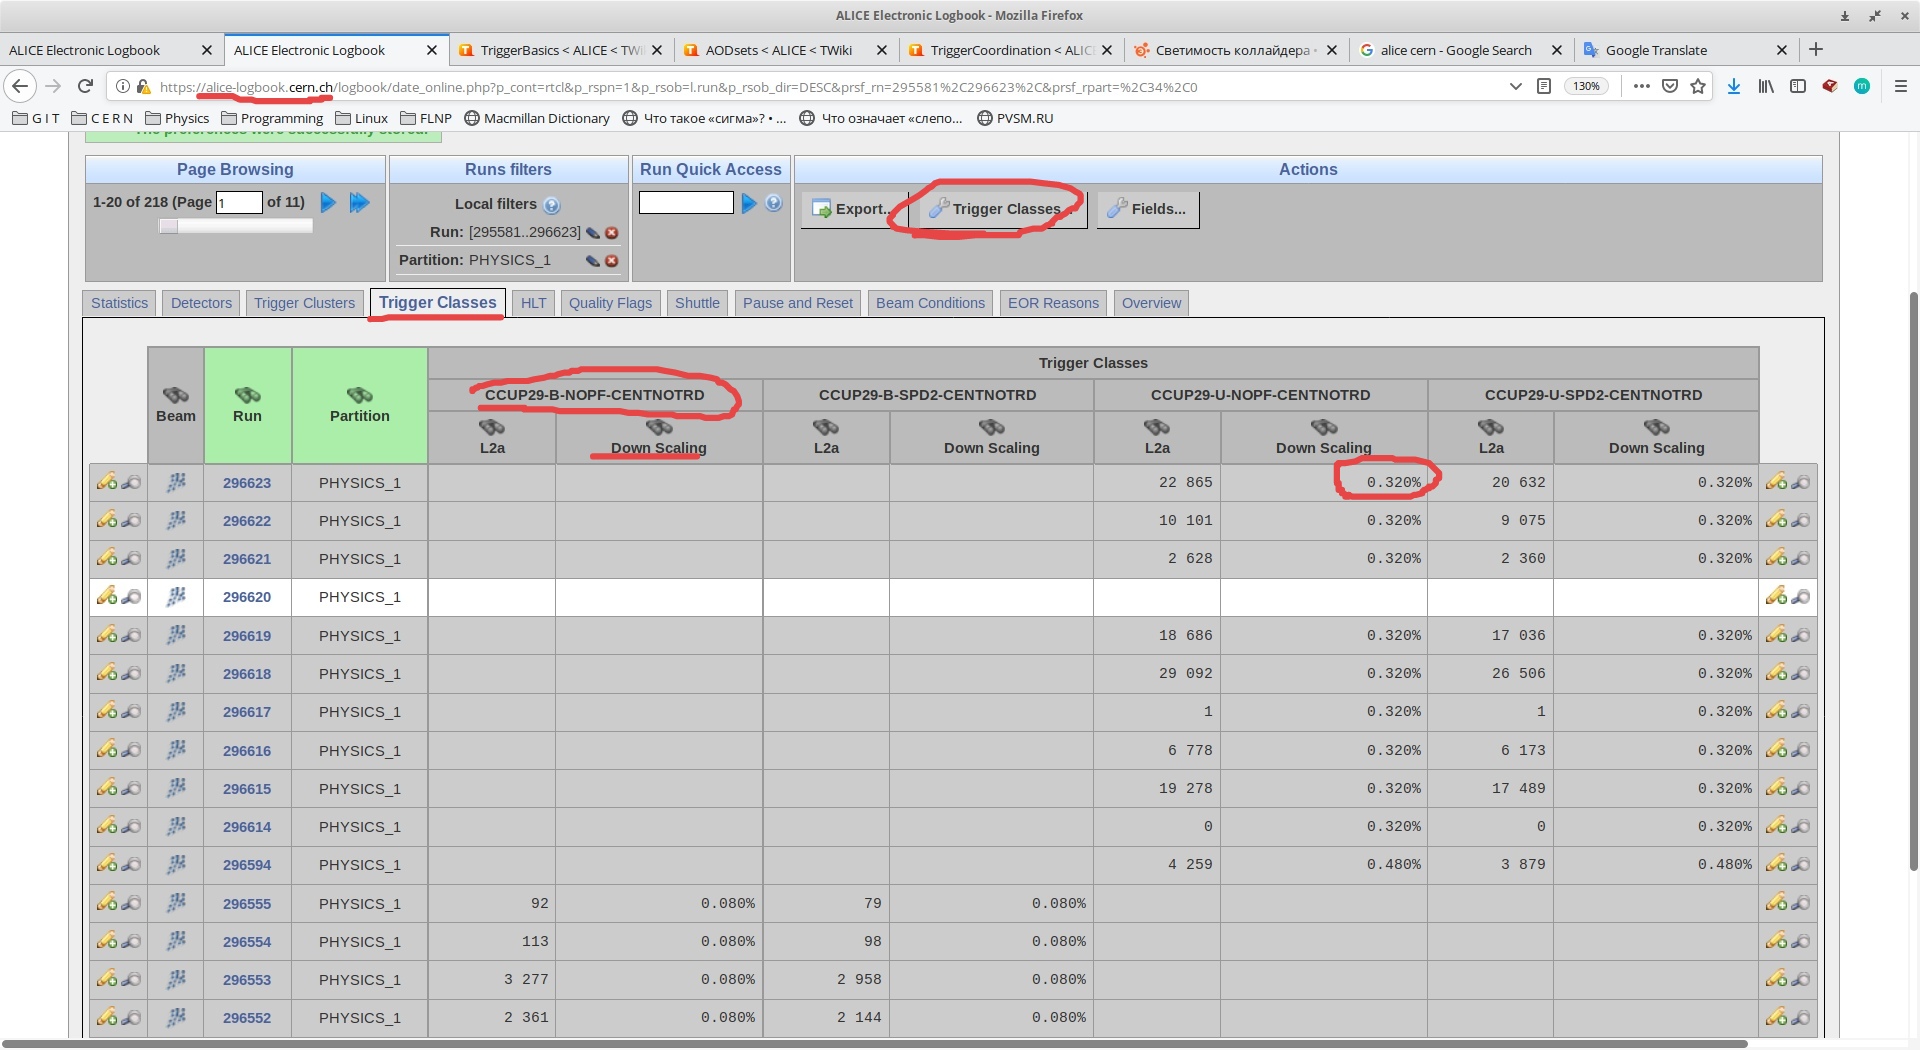Open run 296623 link

[247, 483]
